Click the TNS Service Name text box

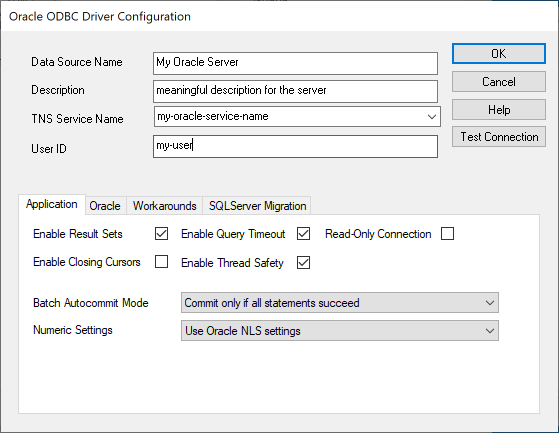coord(289,117)
